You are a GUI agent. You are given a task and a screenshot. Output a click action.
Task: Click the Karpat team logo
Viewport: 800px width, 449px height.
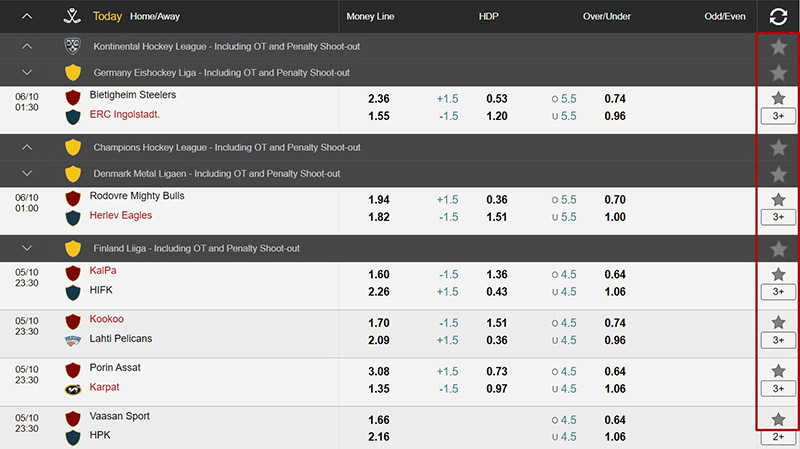point(72,389)
